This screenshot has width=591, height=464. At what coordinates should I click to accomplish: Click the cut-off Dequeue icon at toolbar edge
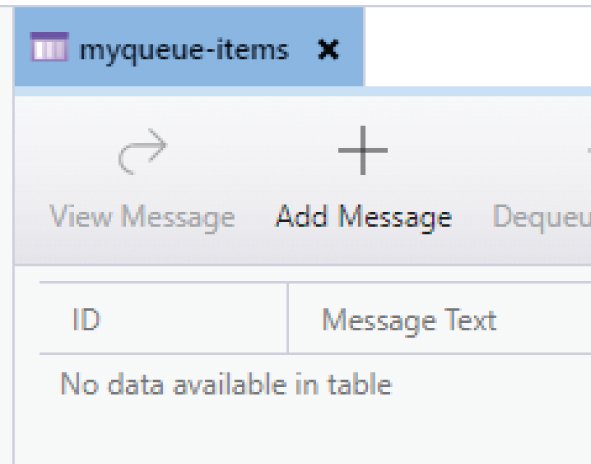pyautogui.click(x=589, y=151)
